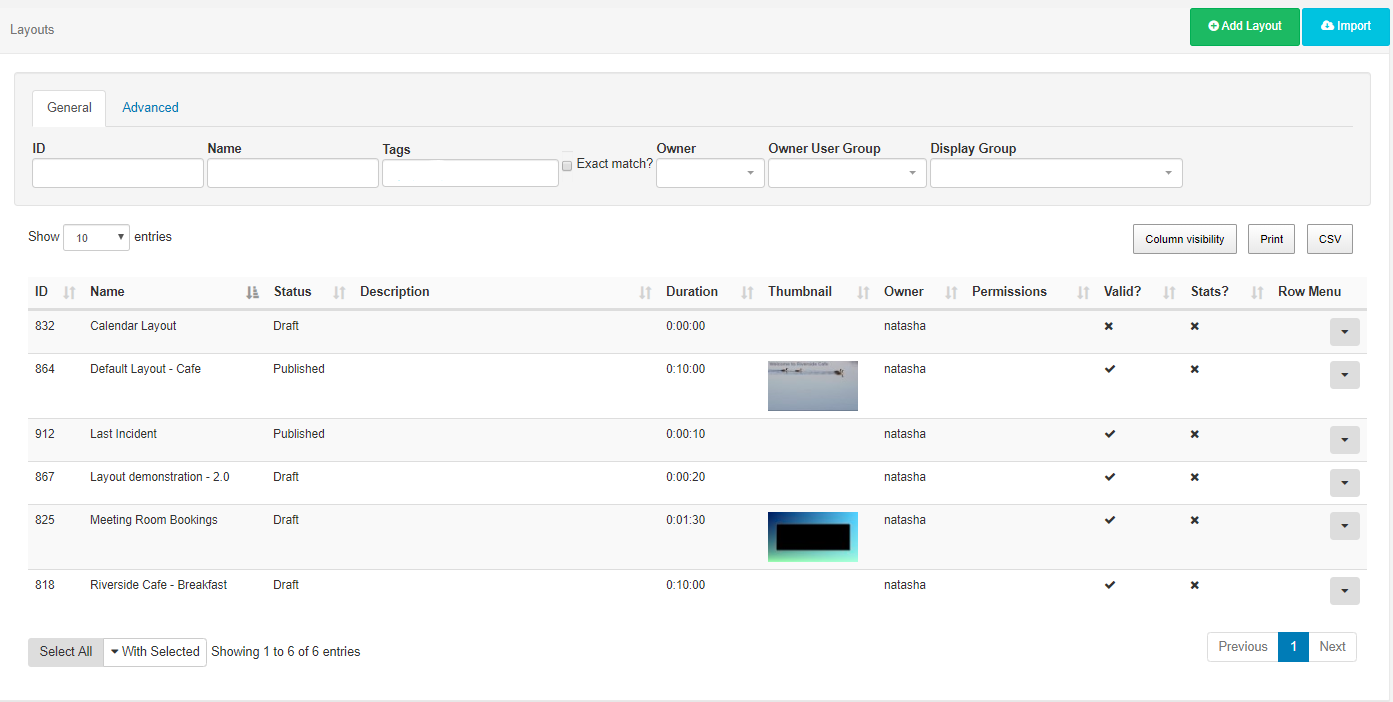Open the Owner filter dropdown
1393x702 pixels.
point(710,173)
